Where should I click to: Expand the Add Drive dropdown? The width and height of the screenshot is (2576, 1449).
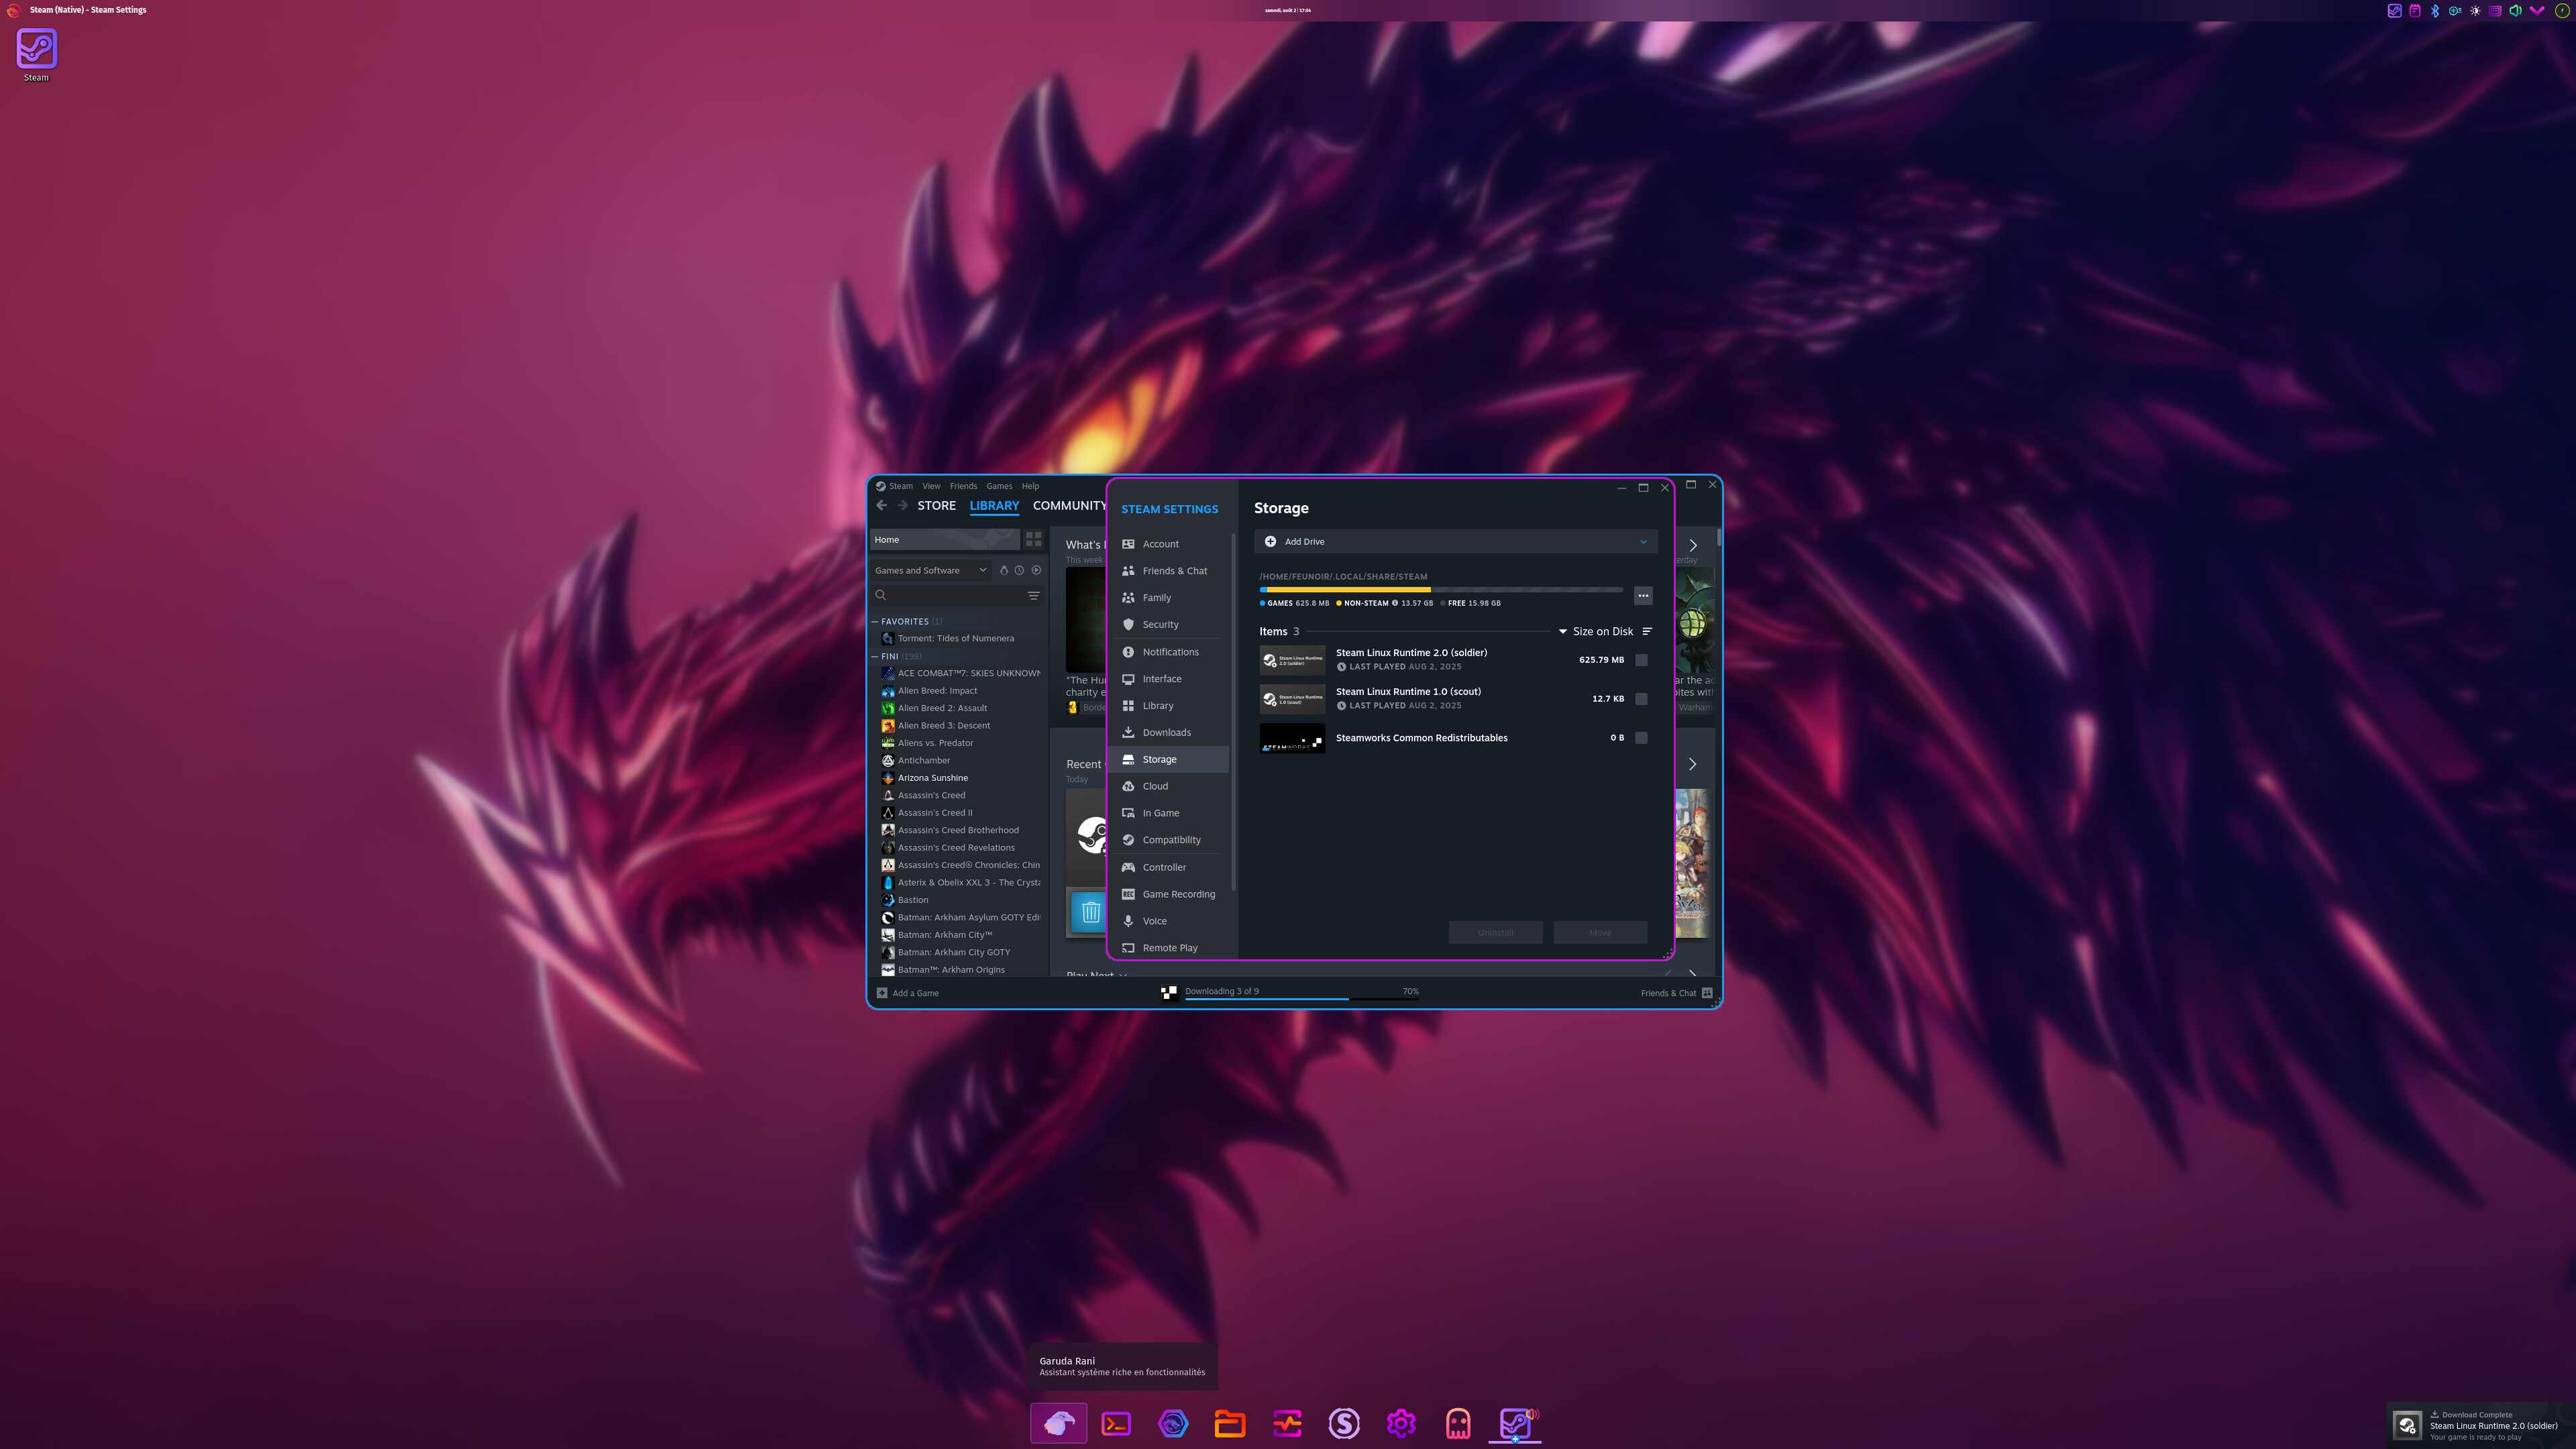click(1642, 542)
